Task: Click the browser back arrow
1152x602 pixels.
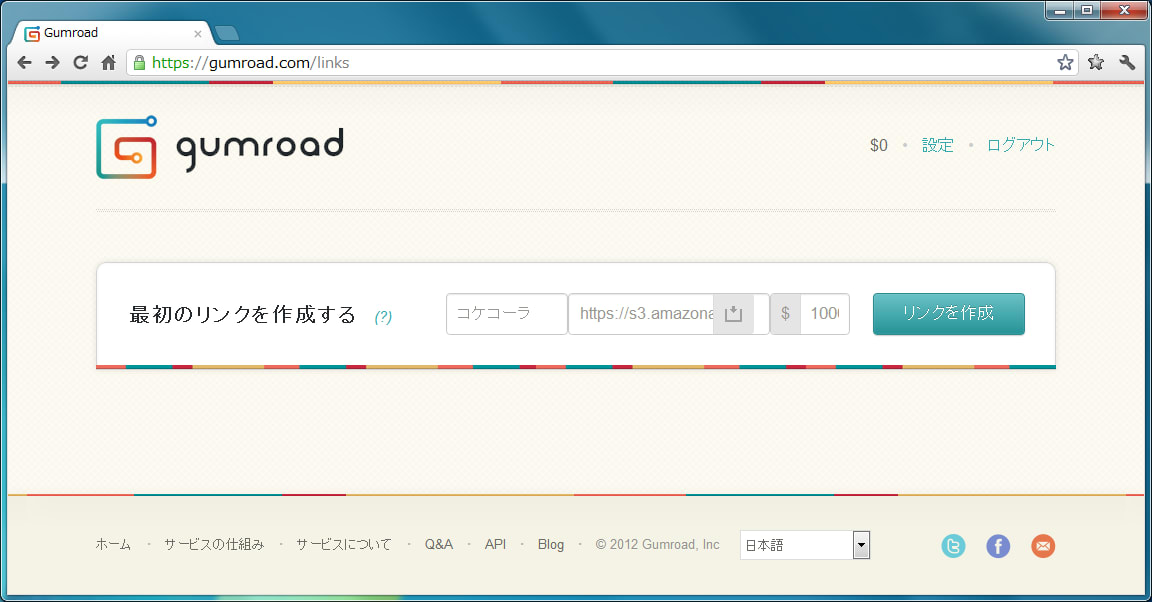Action: pyautogui.click(x=25, y=63)
